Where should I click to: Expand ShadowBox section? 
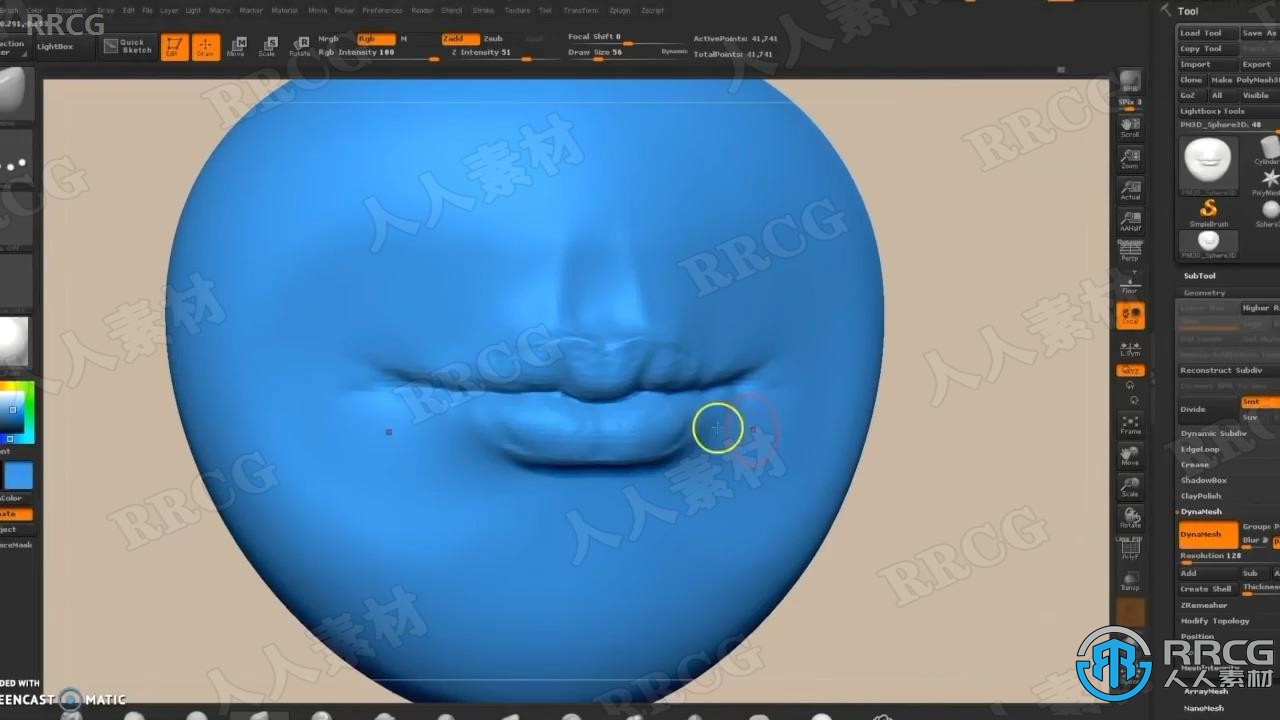click(1203, 481)
